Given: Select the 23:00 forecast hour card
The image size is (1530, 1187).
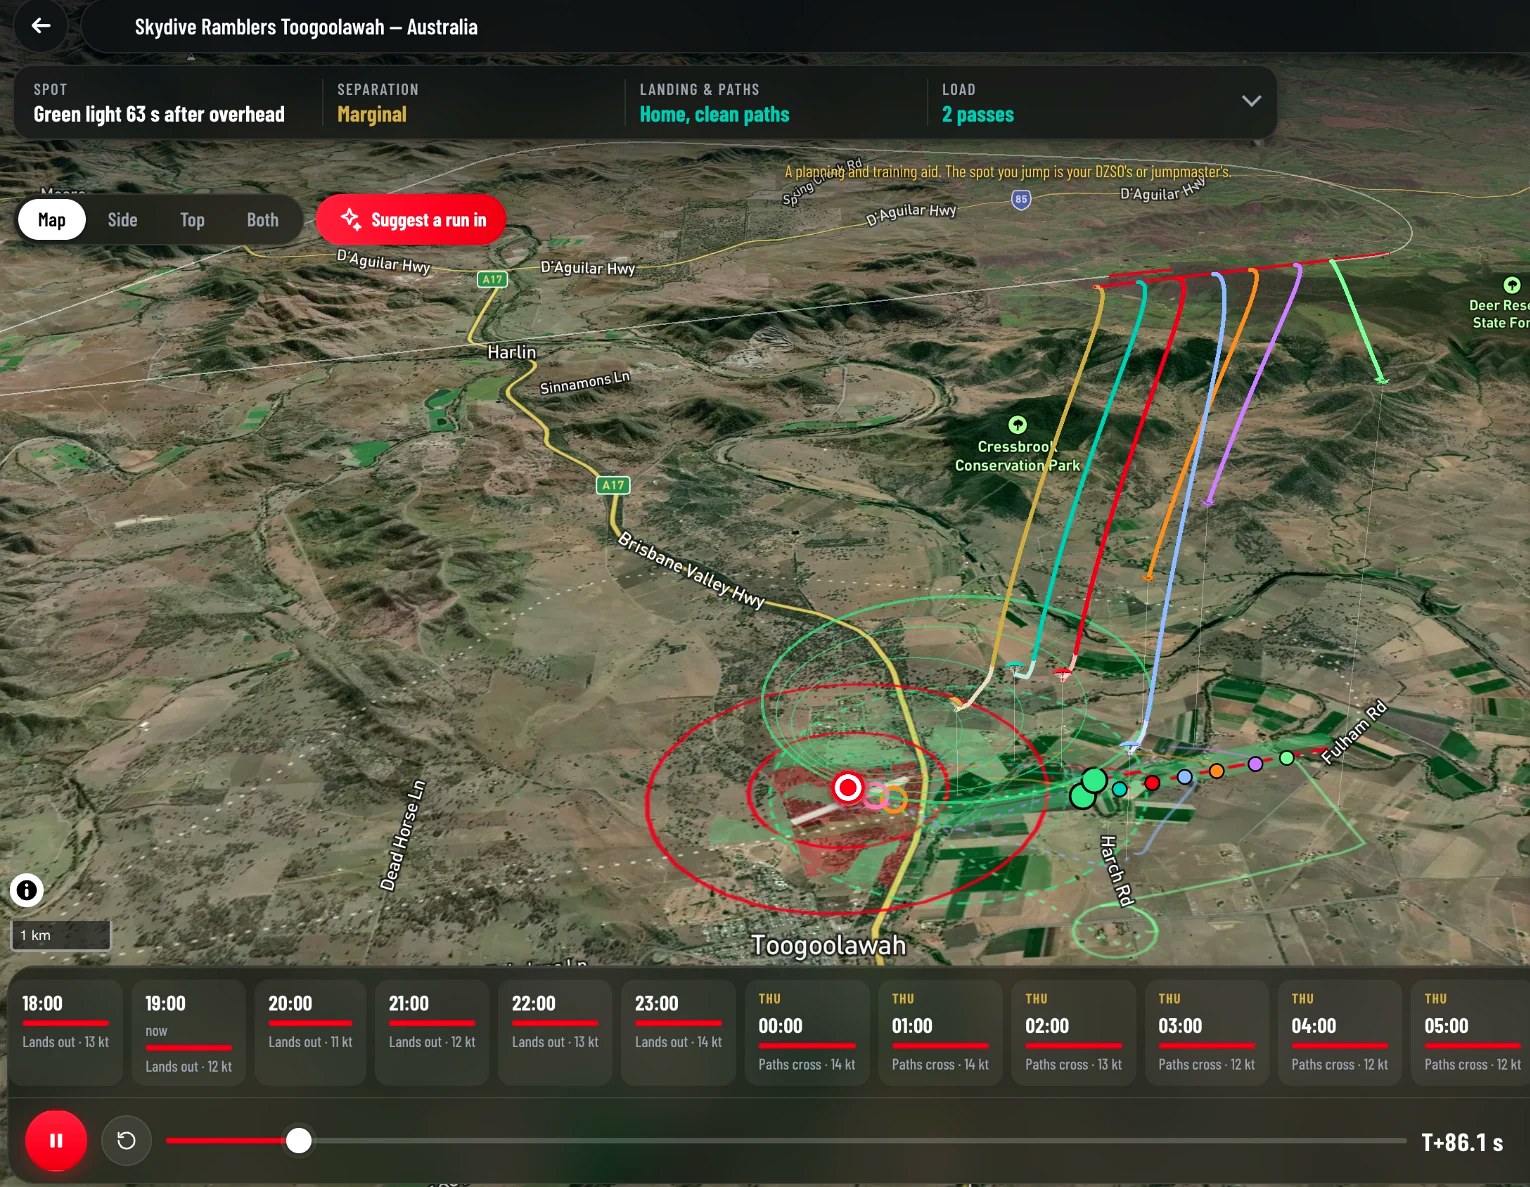Looking at the screenshot, I should pyautogui.click(x=678, y=1031).
